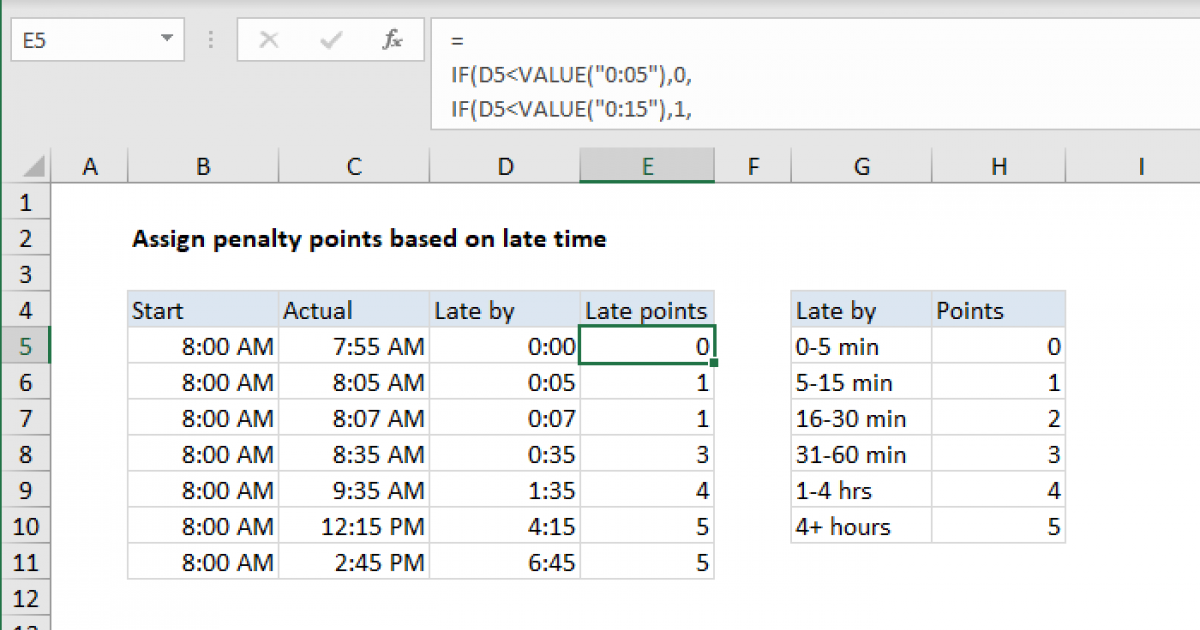Viewport: 1200px width, 630px height.
Task: Select row header 8
Action: coord(26,454)
